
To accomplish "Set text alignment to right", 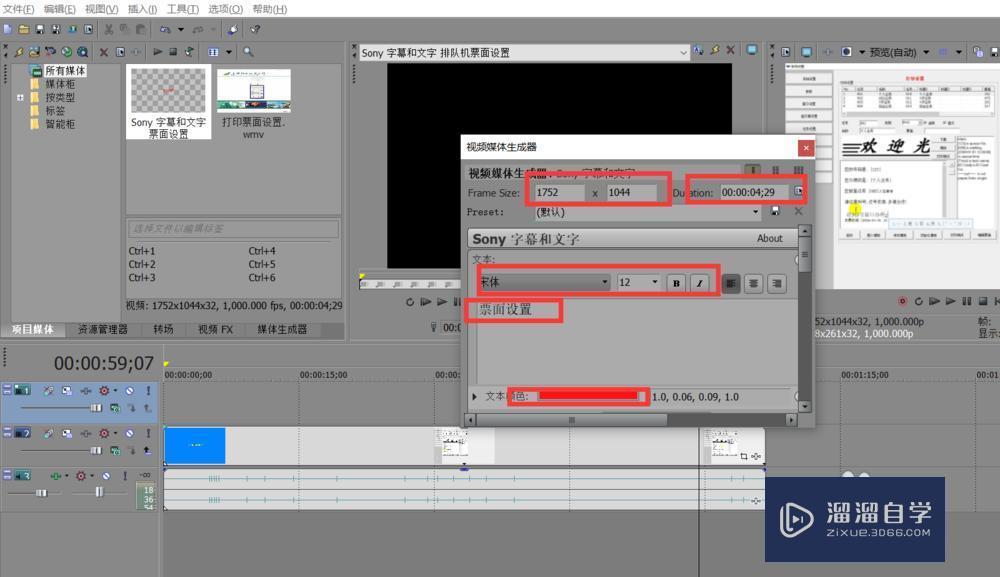I will pos(777,284).
